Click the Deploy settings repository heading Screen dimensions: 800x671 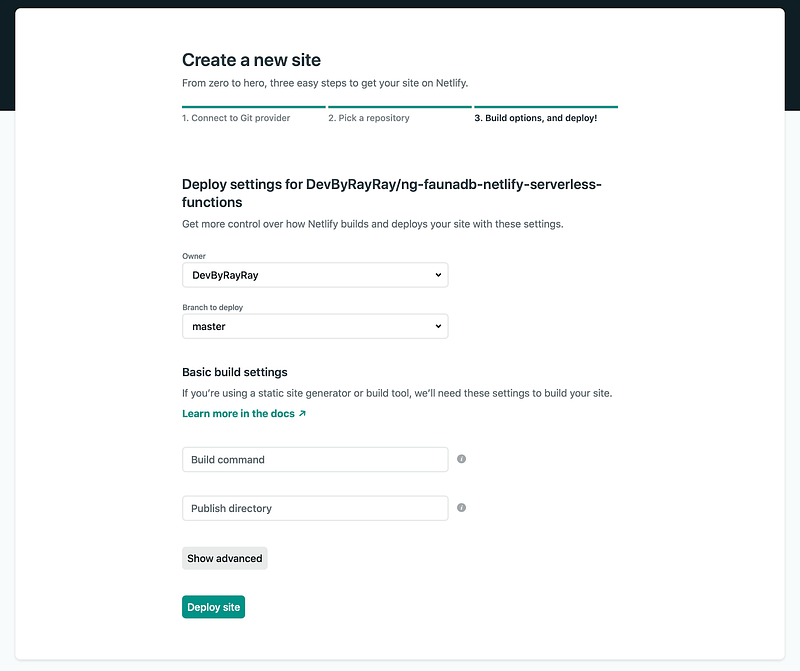click(392, 193)
